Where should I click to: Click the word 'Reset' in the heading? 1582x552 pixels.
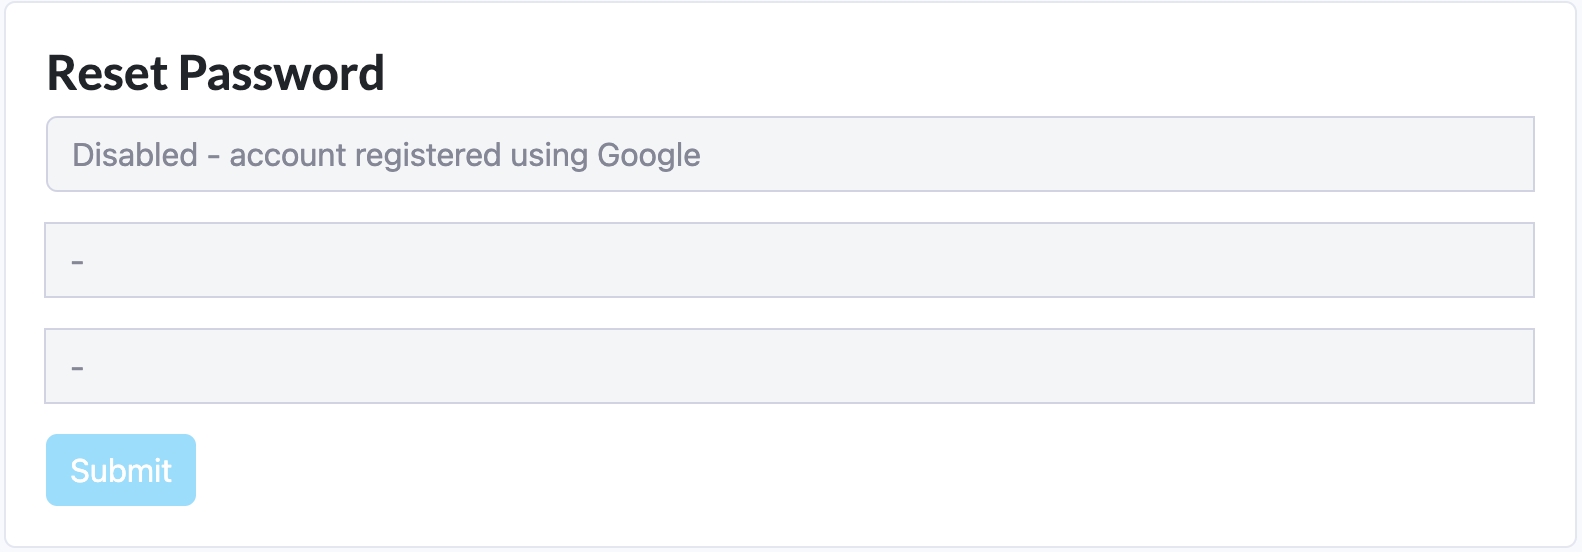pos(107,73)
